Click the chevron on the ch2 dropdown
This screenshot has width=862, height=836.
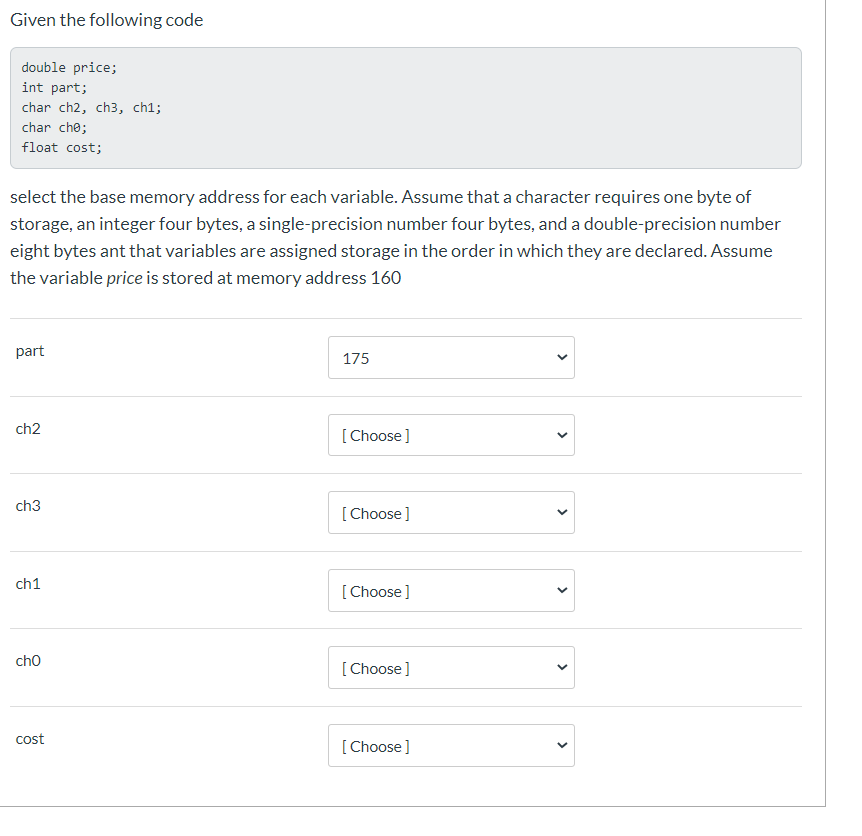tap(562, 435)
